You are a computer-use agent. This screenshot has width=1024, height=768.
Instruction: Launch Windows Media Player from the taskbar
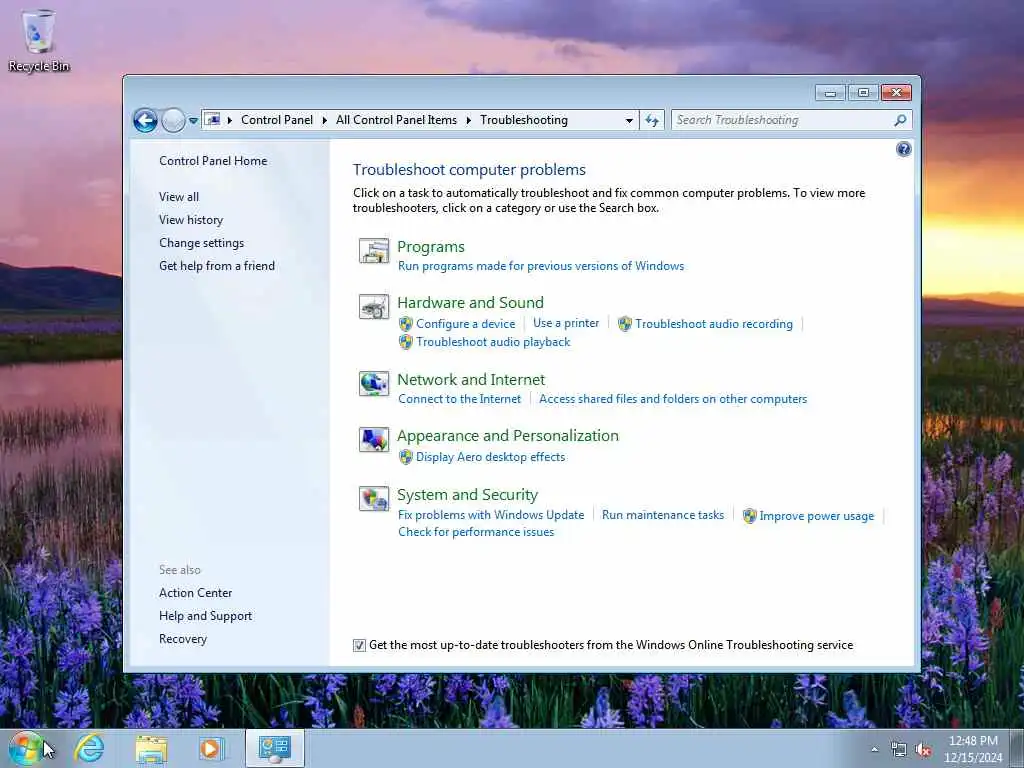click(212, 748)
